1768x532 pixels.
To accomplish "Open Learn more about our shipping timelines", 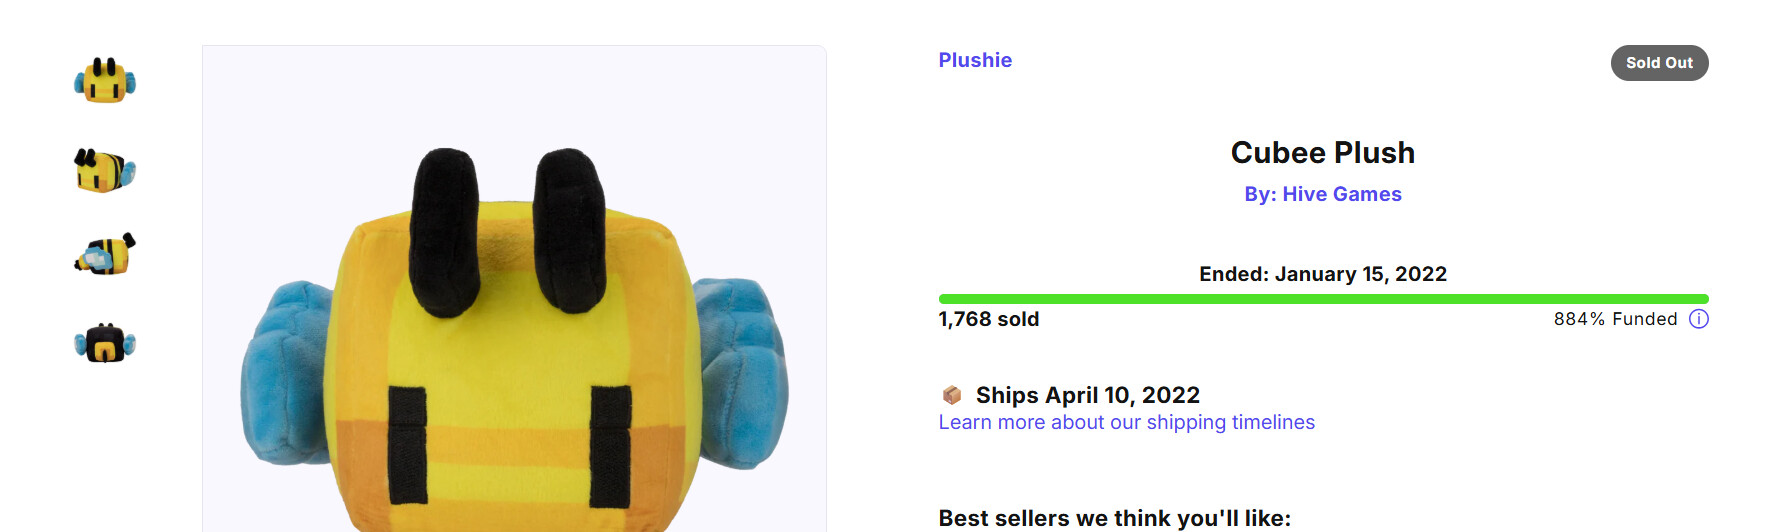I will 1126,422.
